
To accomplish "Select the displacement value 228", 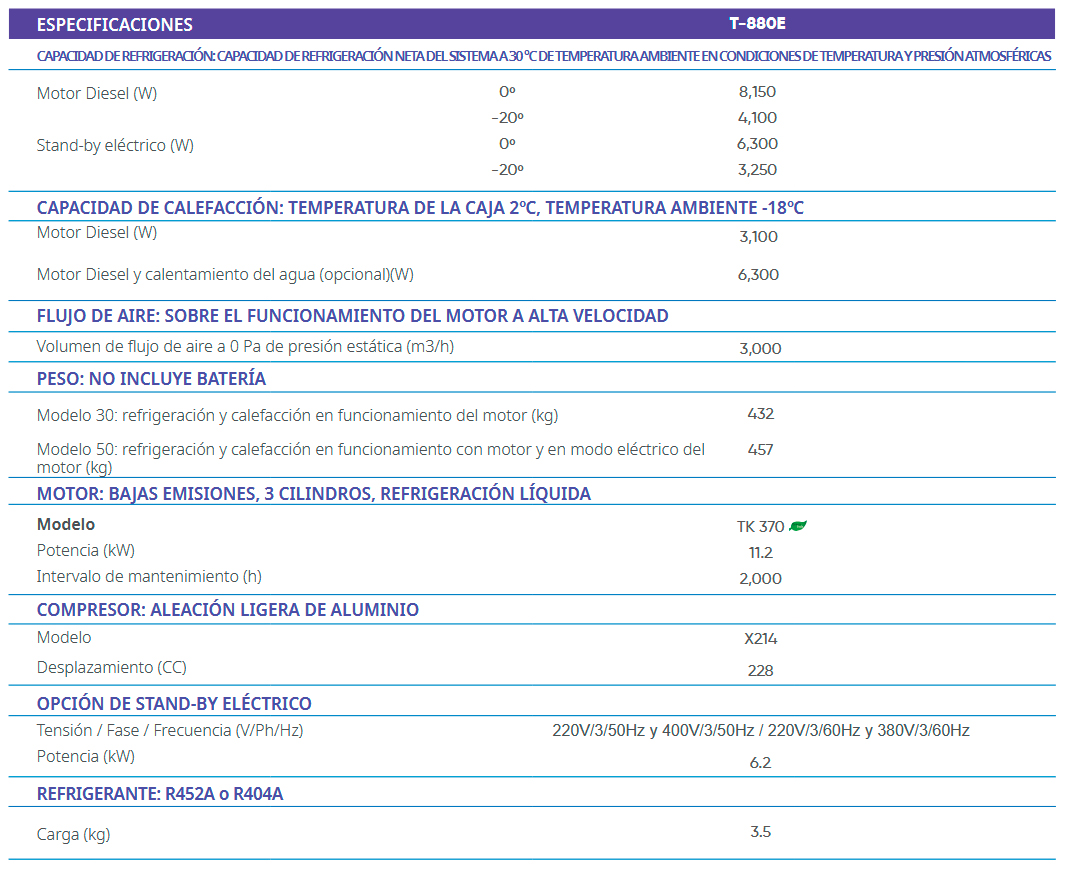I will point(760,671).
